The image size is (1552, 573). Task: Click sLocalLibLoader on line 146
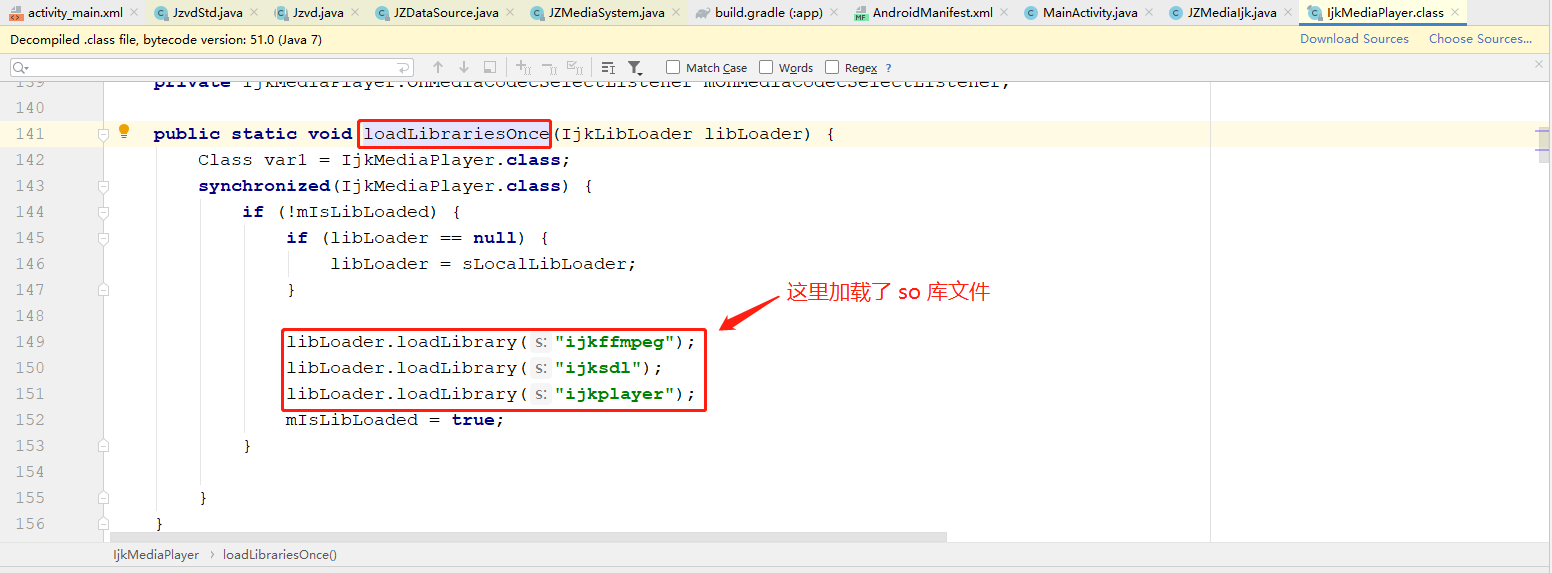pos(544,264)
